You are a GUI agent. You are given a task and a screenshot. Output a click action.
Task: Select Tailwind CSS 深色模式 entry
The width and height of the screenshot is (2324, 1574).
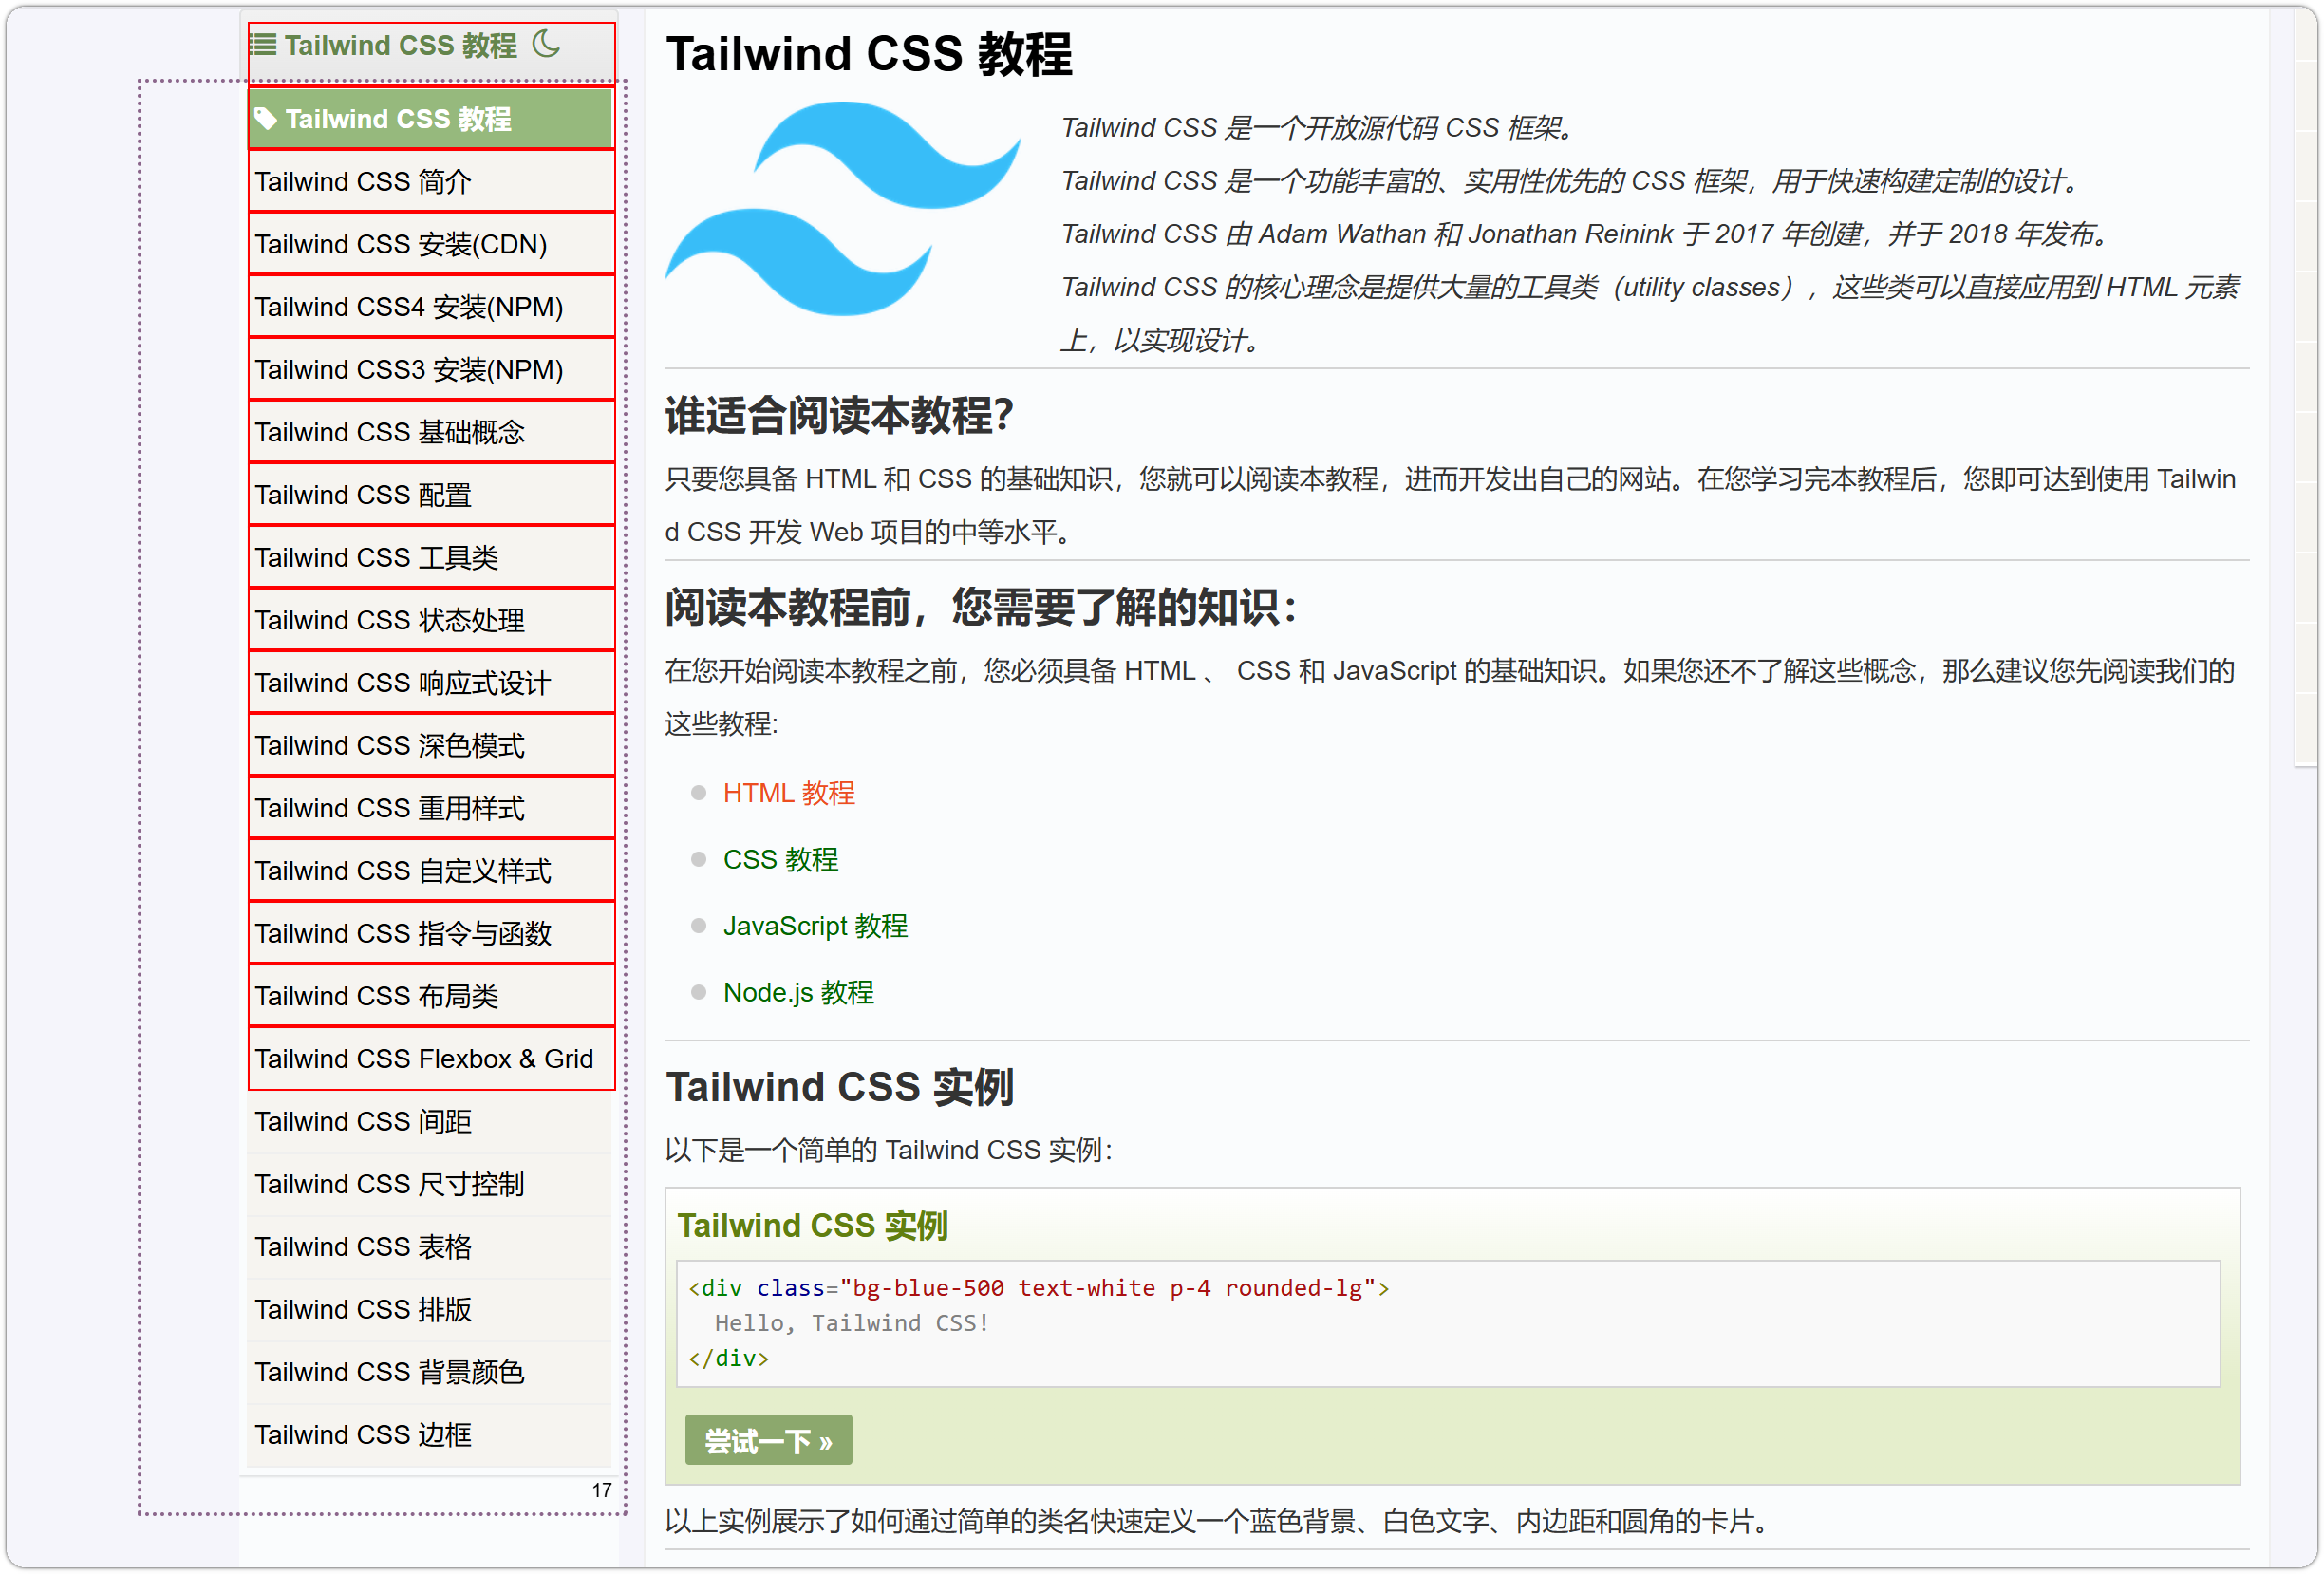click(x=431, y=746)
